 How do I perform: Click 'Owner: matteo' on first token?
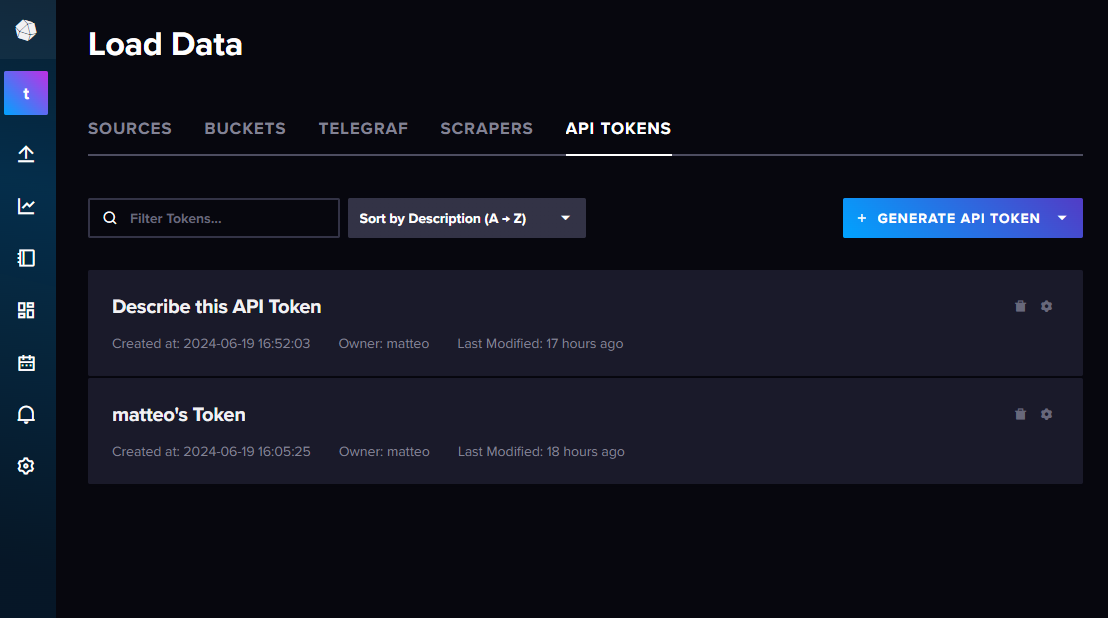384,344
